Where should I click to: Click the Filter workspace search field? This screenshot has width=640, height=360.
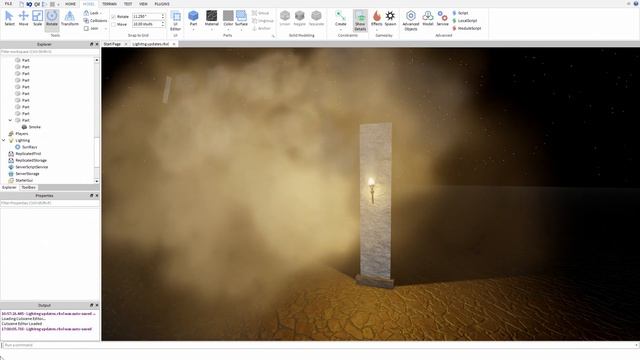50,52
